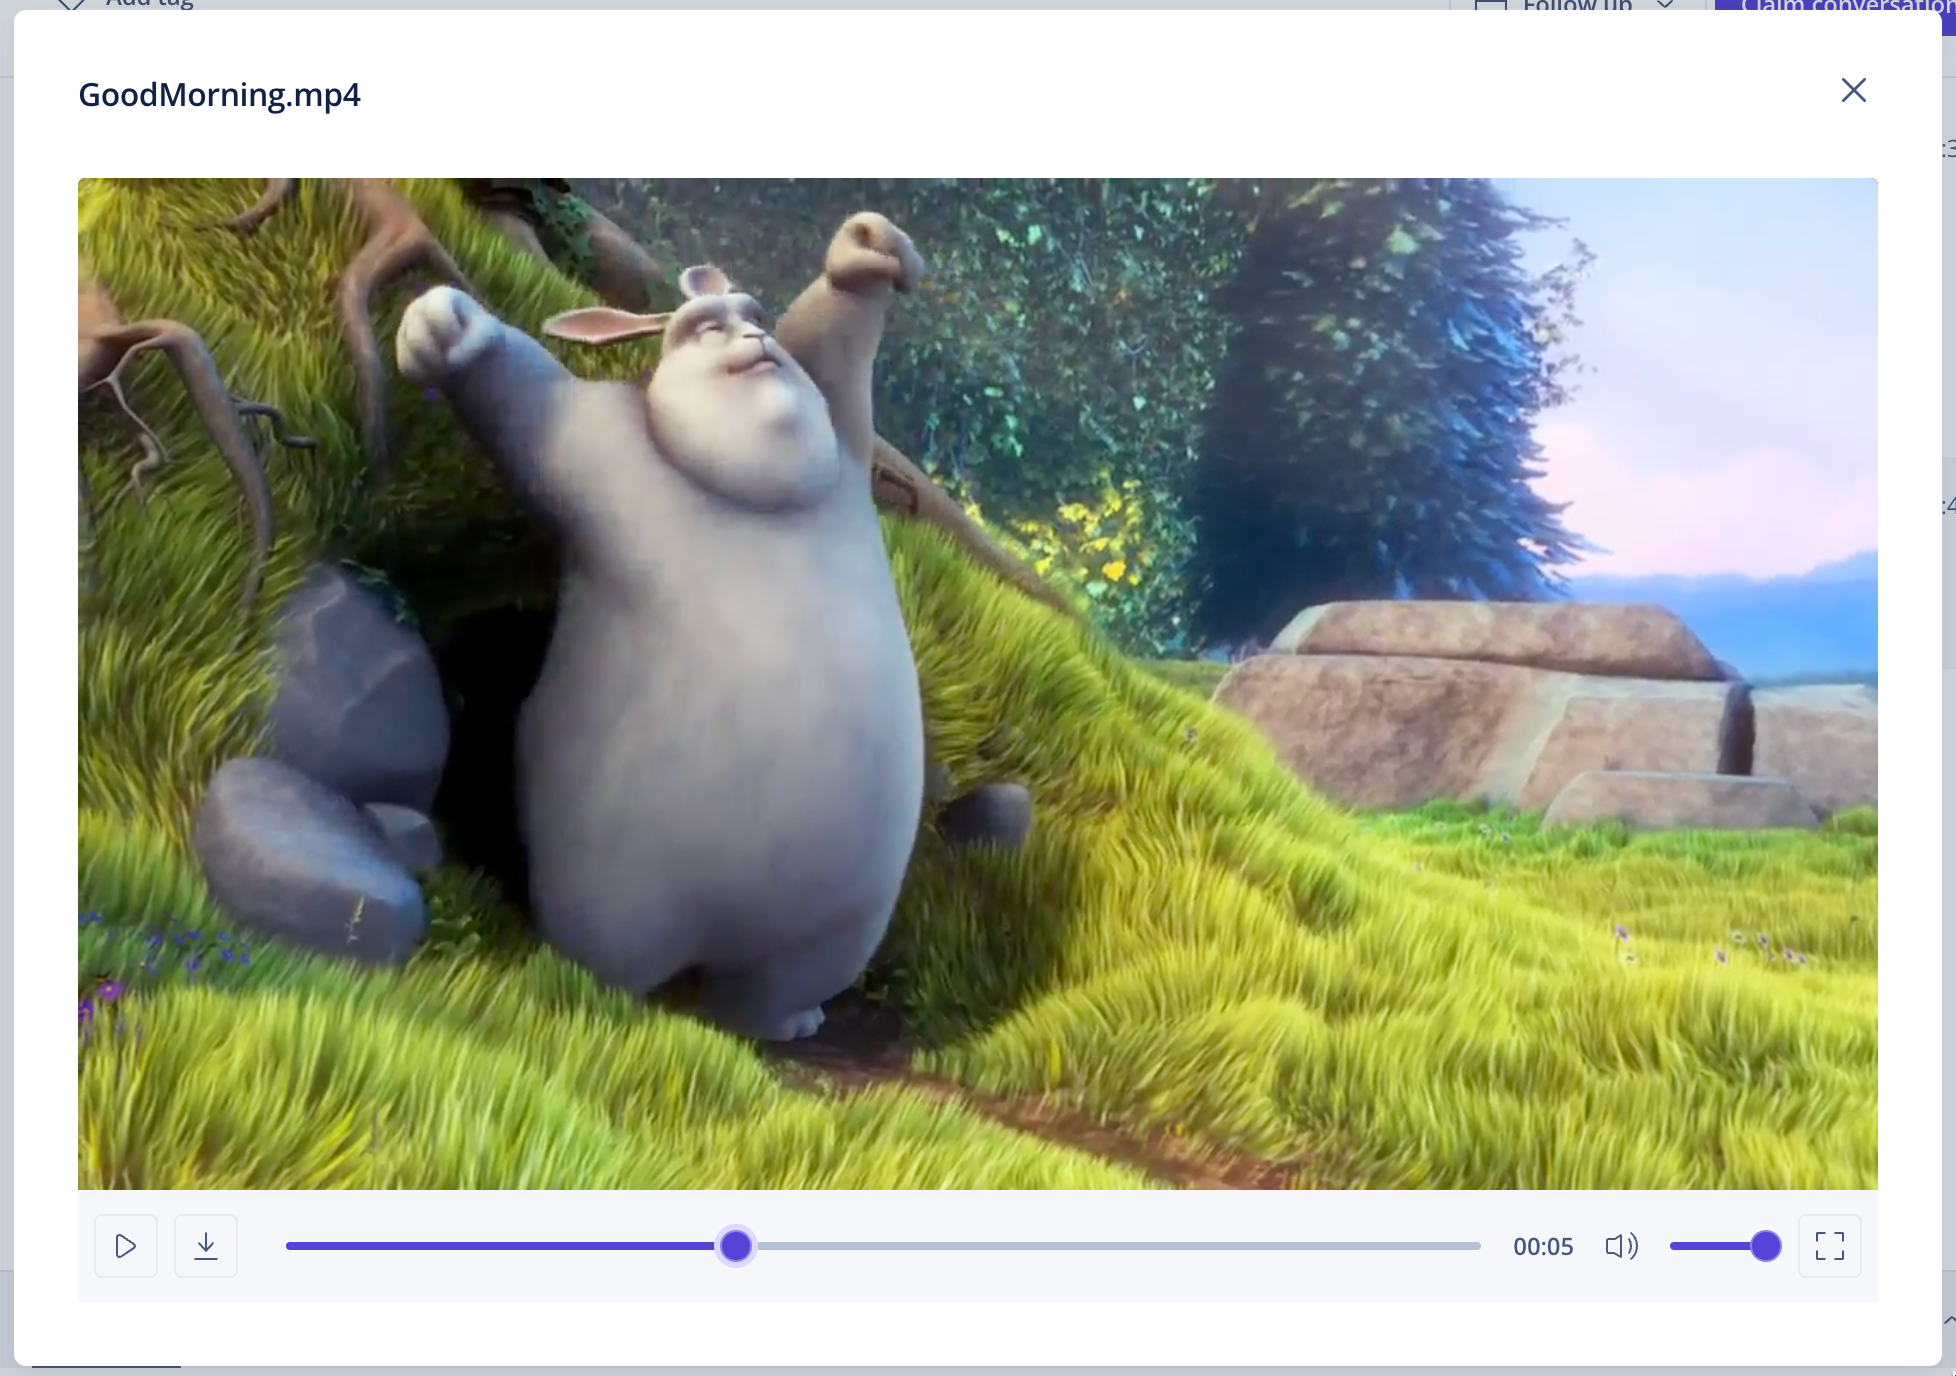This screenshot has height=1376, width=1956.
Task: Click the Claim conversation button behind the dialog
Action: tap(1835, 5)
